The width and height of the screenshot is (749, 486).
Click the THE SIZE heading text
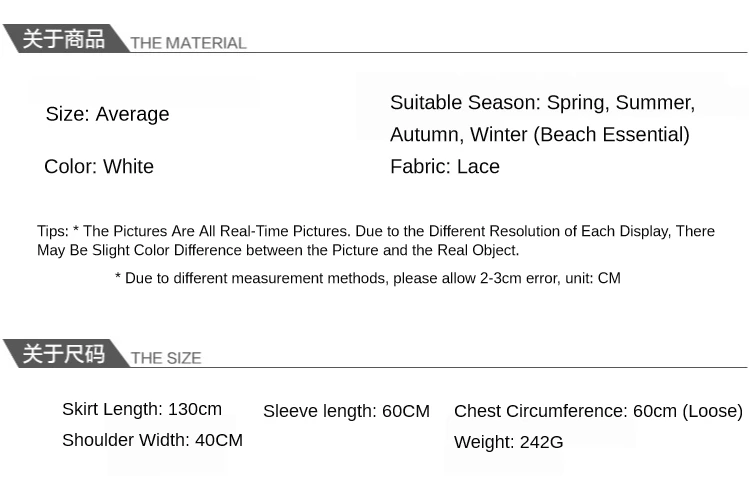[166, 358]
